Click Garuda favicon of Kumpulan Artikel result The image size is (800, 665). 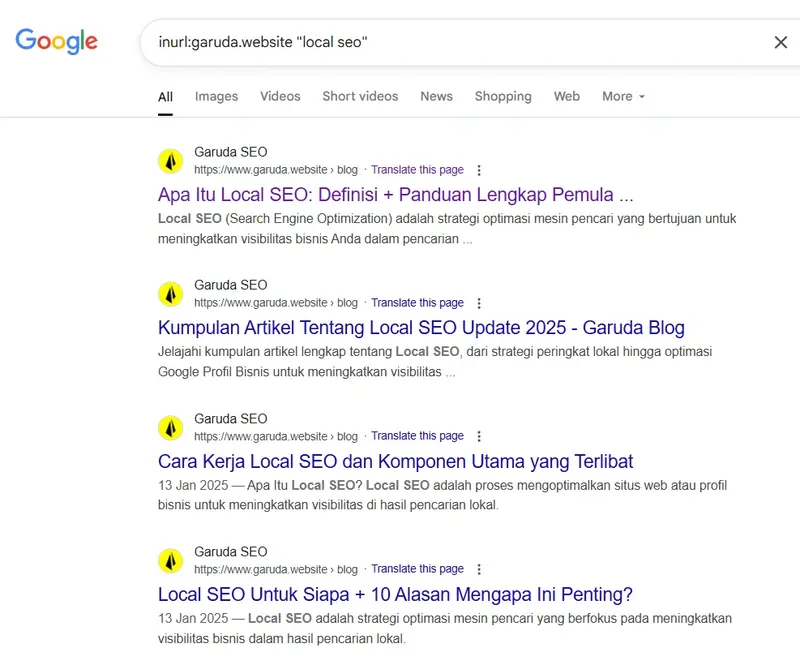171,294
